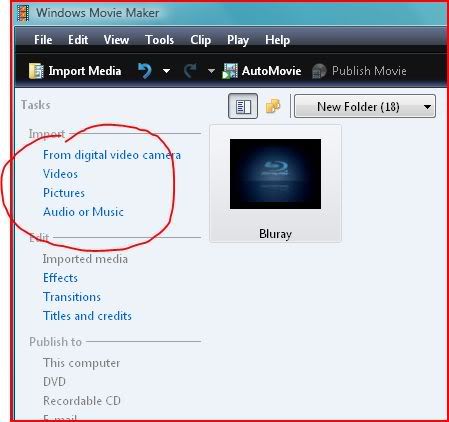
Task: Open the Tools menu
Action: (159, 40)
